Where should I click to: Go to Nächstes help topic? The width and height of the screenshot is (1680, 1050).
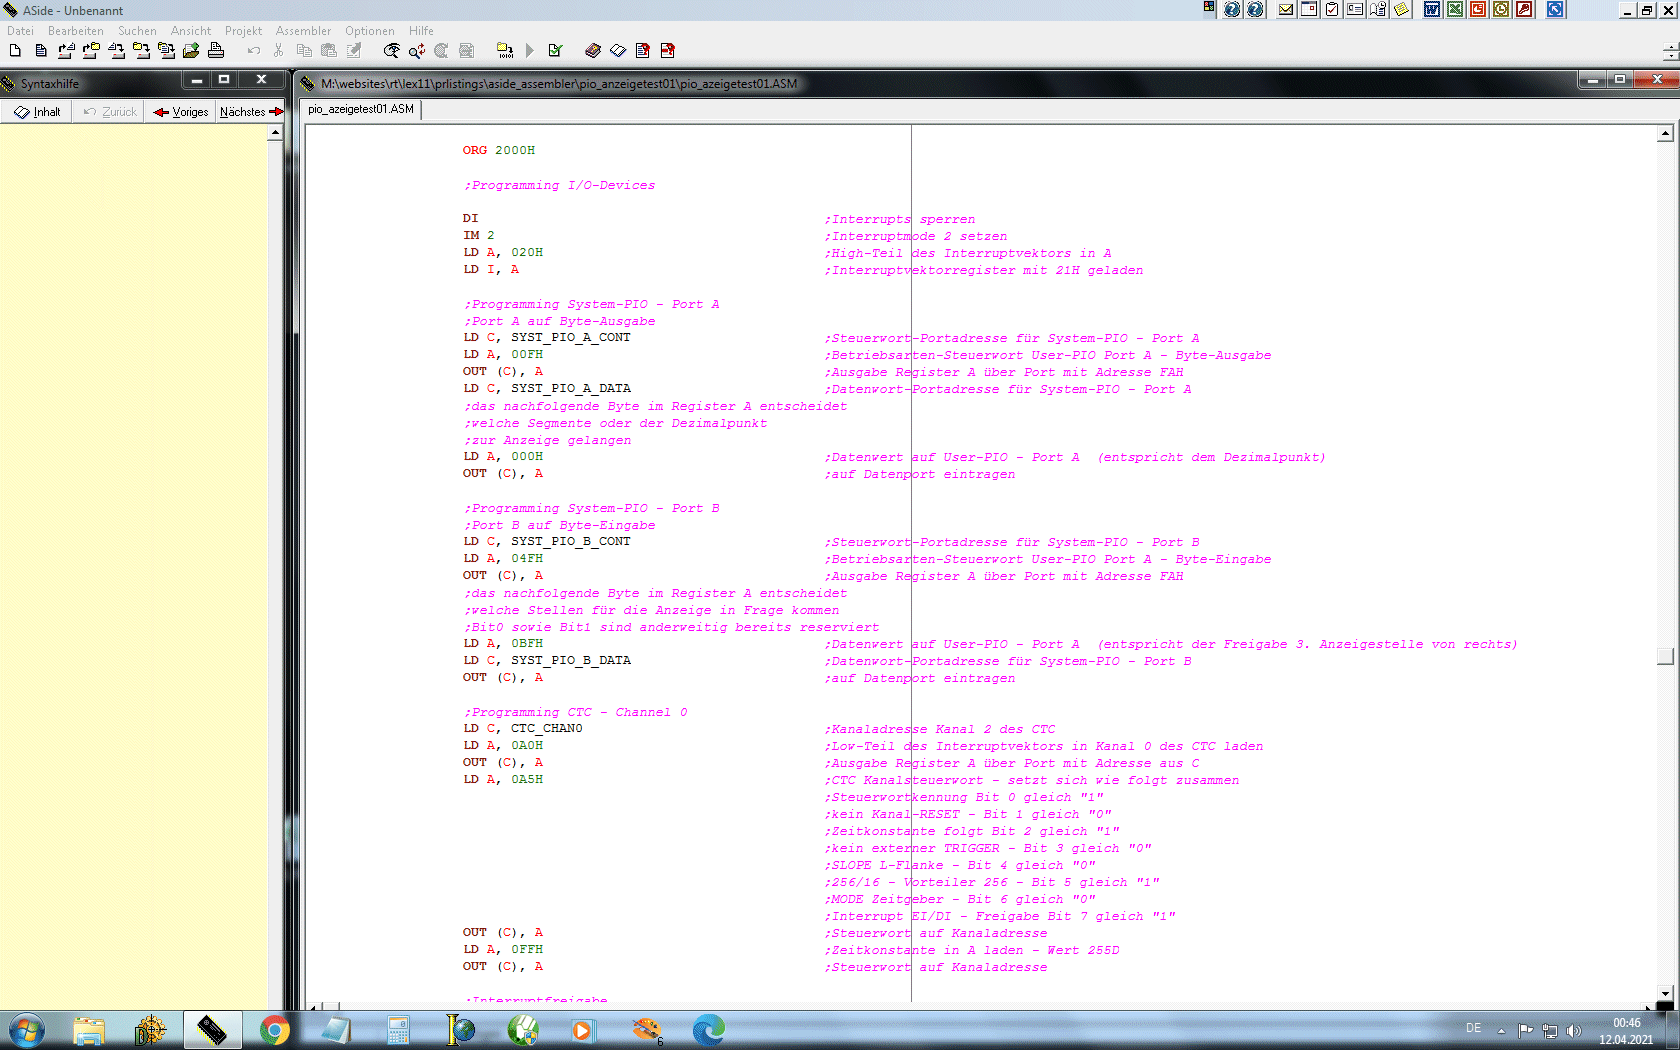251,112
